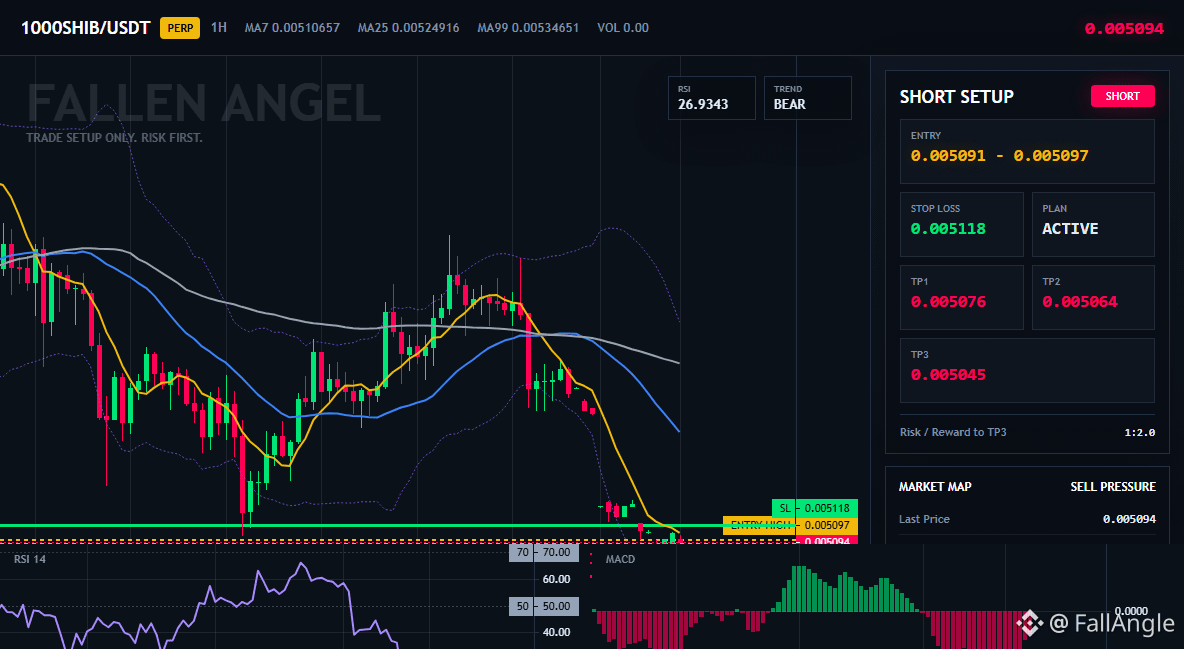Click the TRADE SETUP ONLY. RISK FIRST. tagline
Image resolution: width=1184 pixels, height=649 pixels.
coord(115,138)
